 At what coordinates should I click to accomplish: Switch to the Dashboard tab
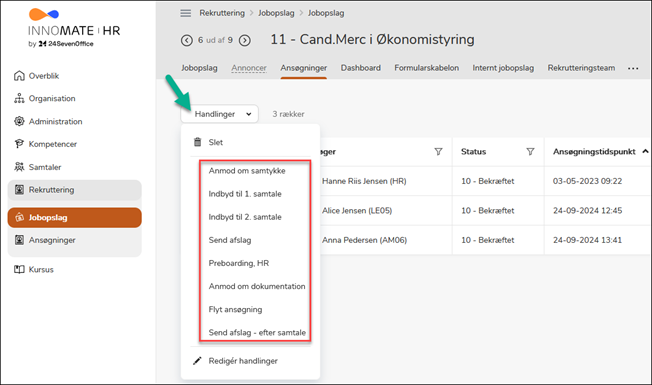[x=361, y=68]
